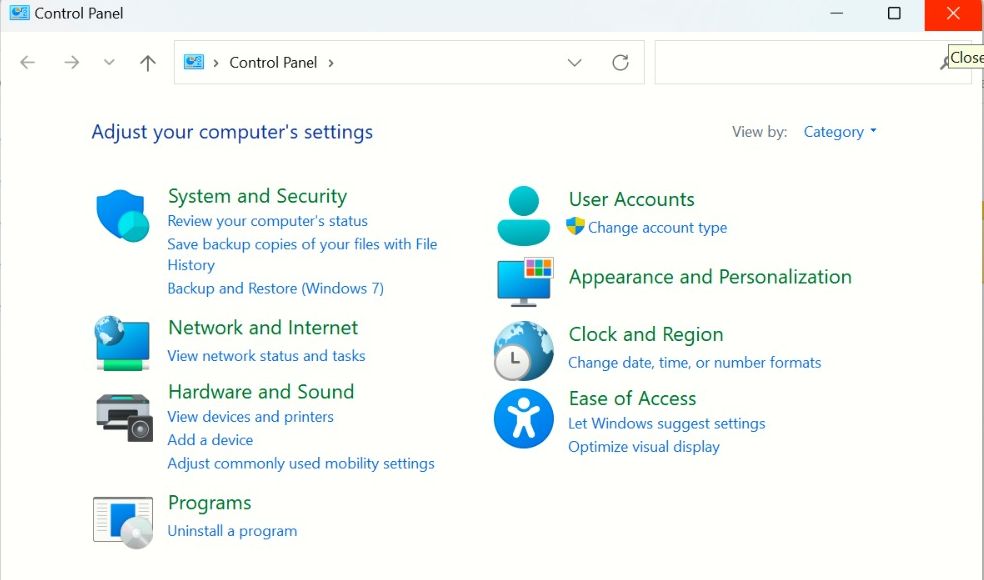Screen dimensions: 984x580
Task: Click Optimize visual display
Action: [x=644, y=447]
